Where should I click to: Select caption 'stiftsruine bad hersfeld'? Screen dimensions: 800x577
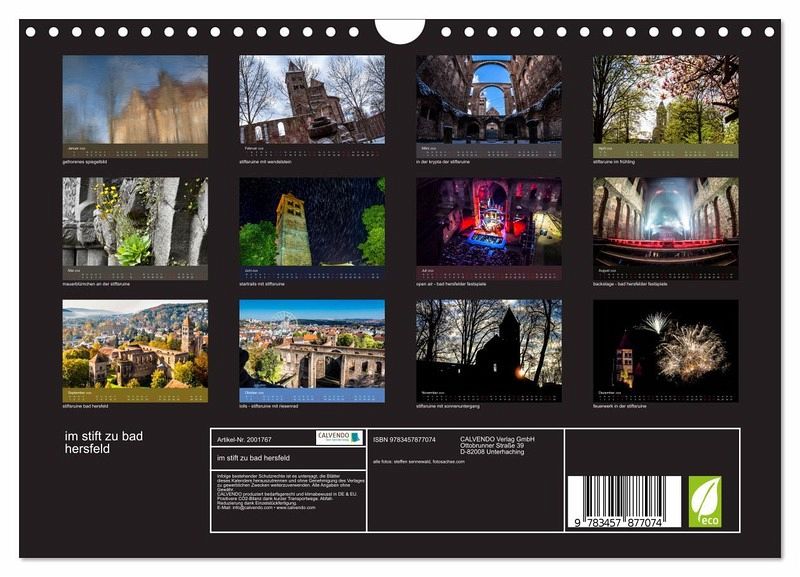coord(85,406)
